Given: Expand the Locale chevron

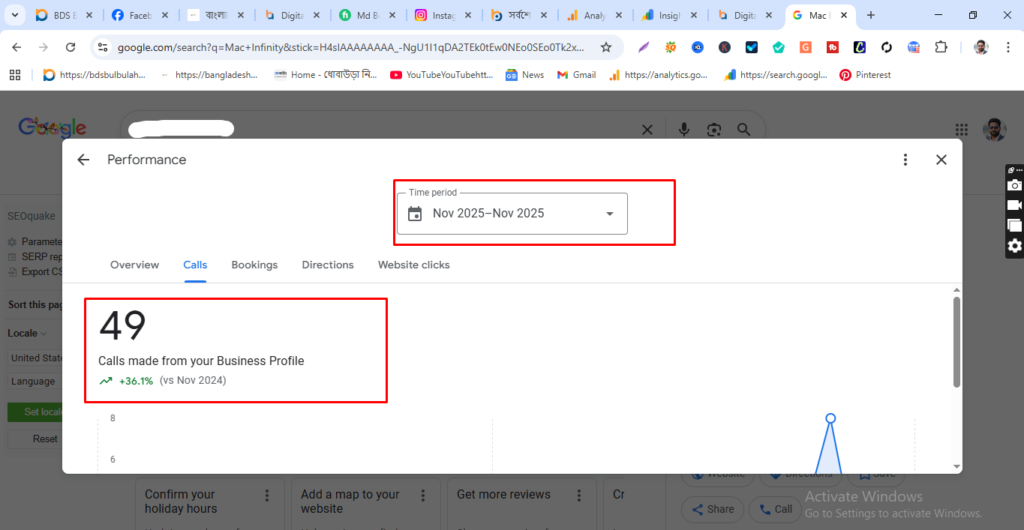Looking at the screenshot, I should coord(44,334).
